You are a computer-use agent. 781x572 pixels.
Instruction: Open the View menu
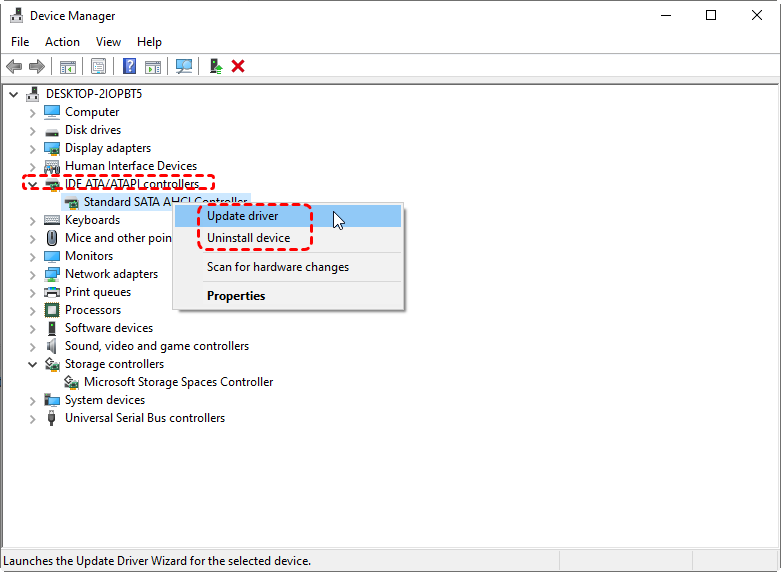point(108,42)
